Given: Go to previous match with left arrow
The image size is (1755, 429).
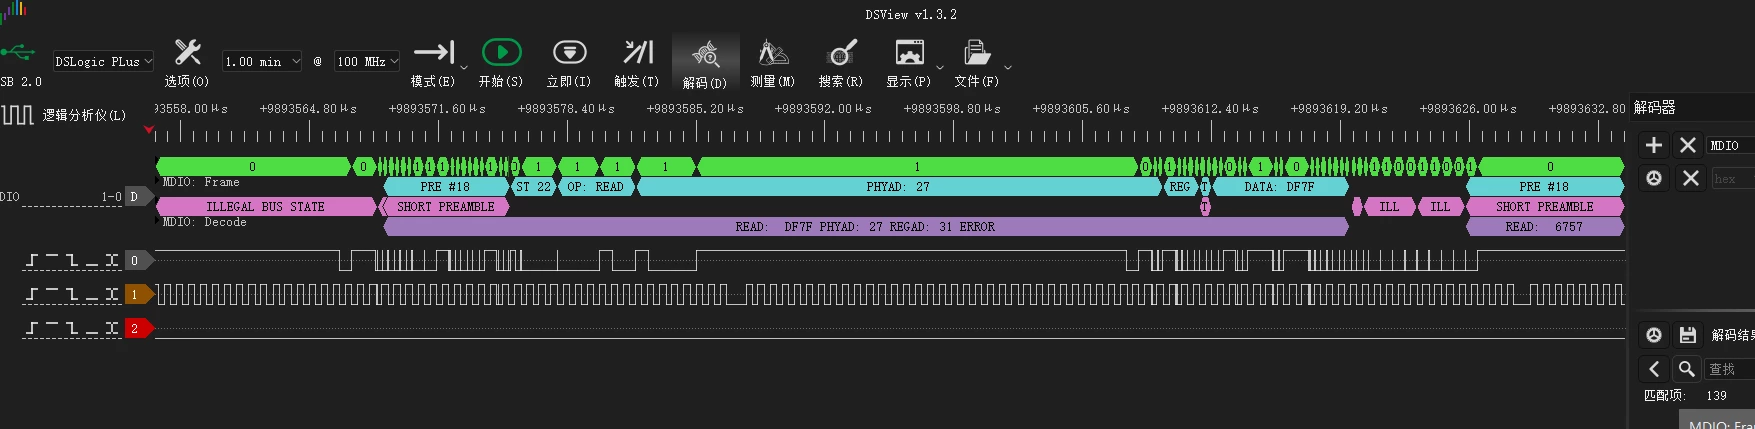Looking at the screenshot, I should tap(1654, 369).
